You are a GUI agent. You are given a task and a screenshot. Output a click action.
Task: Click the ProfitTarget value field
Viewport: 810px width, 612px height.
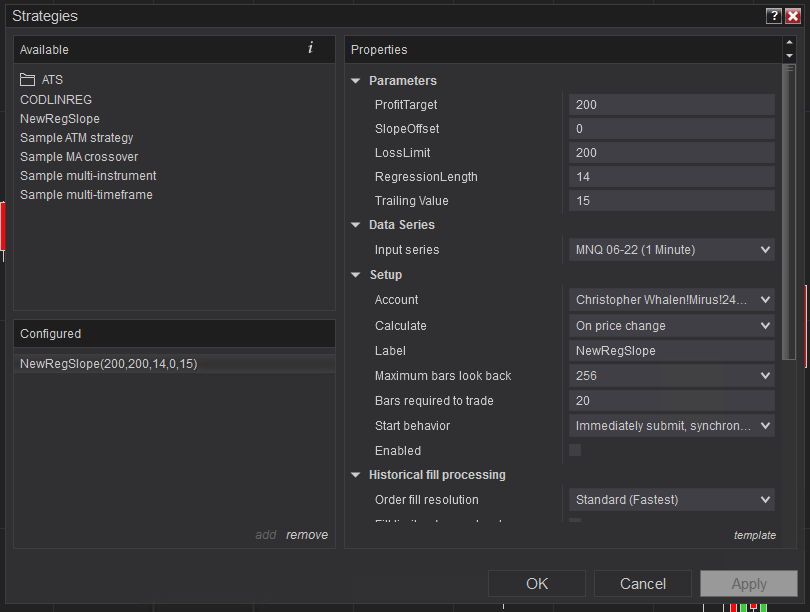click(x=671, y=105)
